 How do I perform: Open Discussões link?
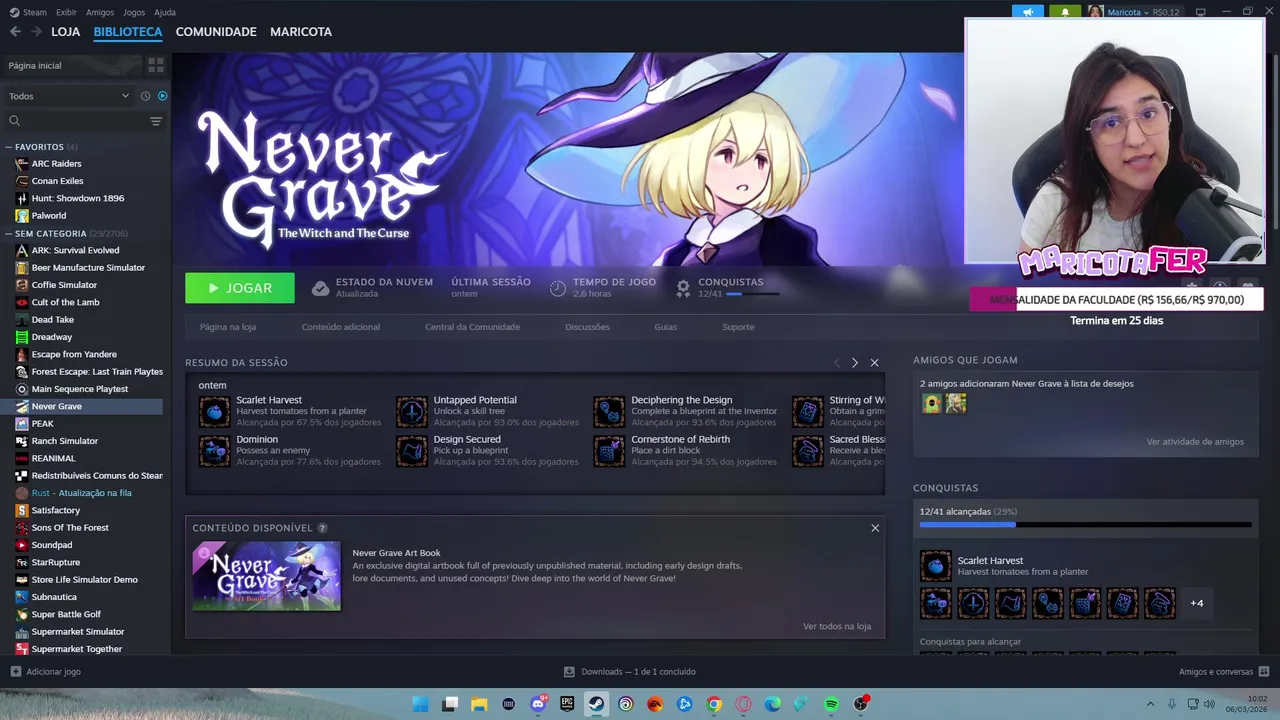(x=587, y=327)
